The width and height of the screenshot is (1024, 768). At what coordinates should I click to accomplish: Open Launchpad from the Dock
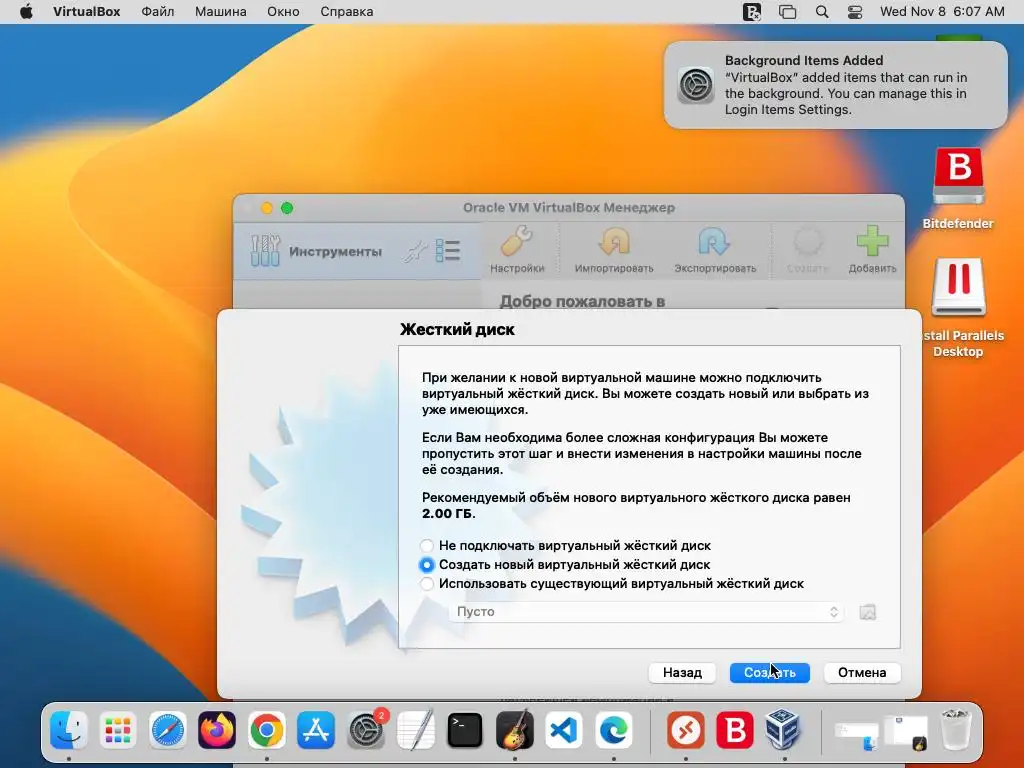coord(118,729)
